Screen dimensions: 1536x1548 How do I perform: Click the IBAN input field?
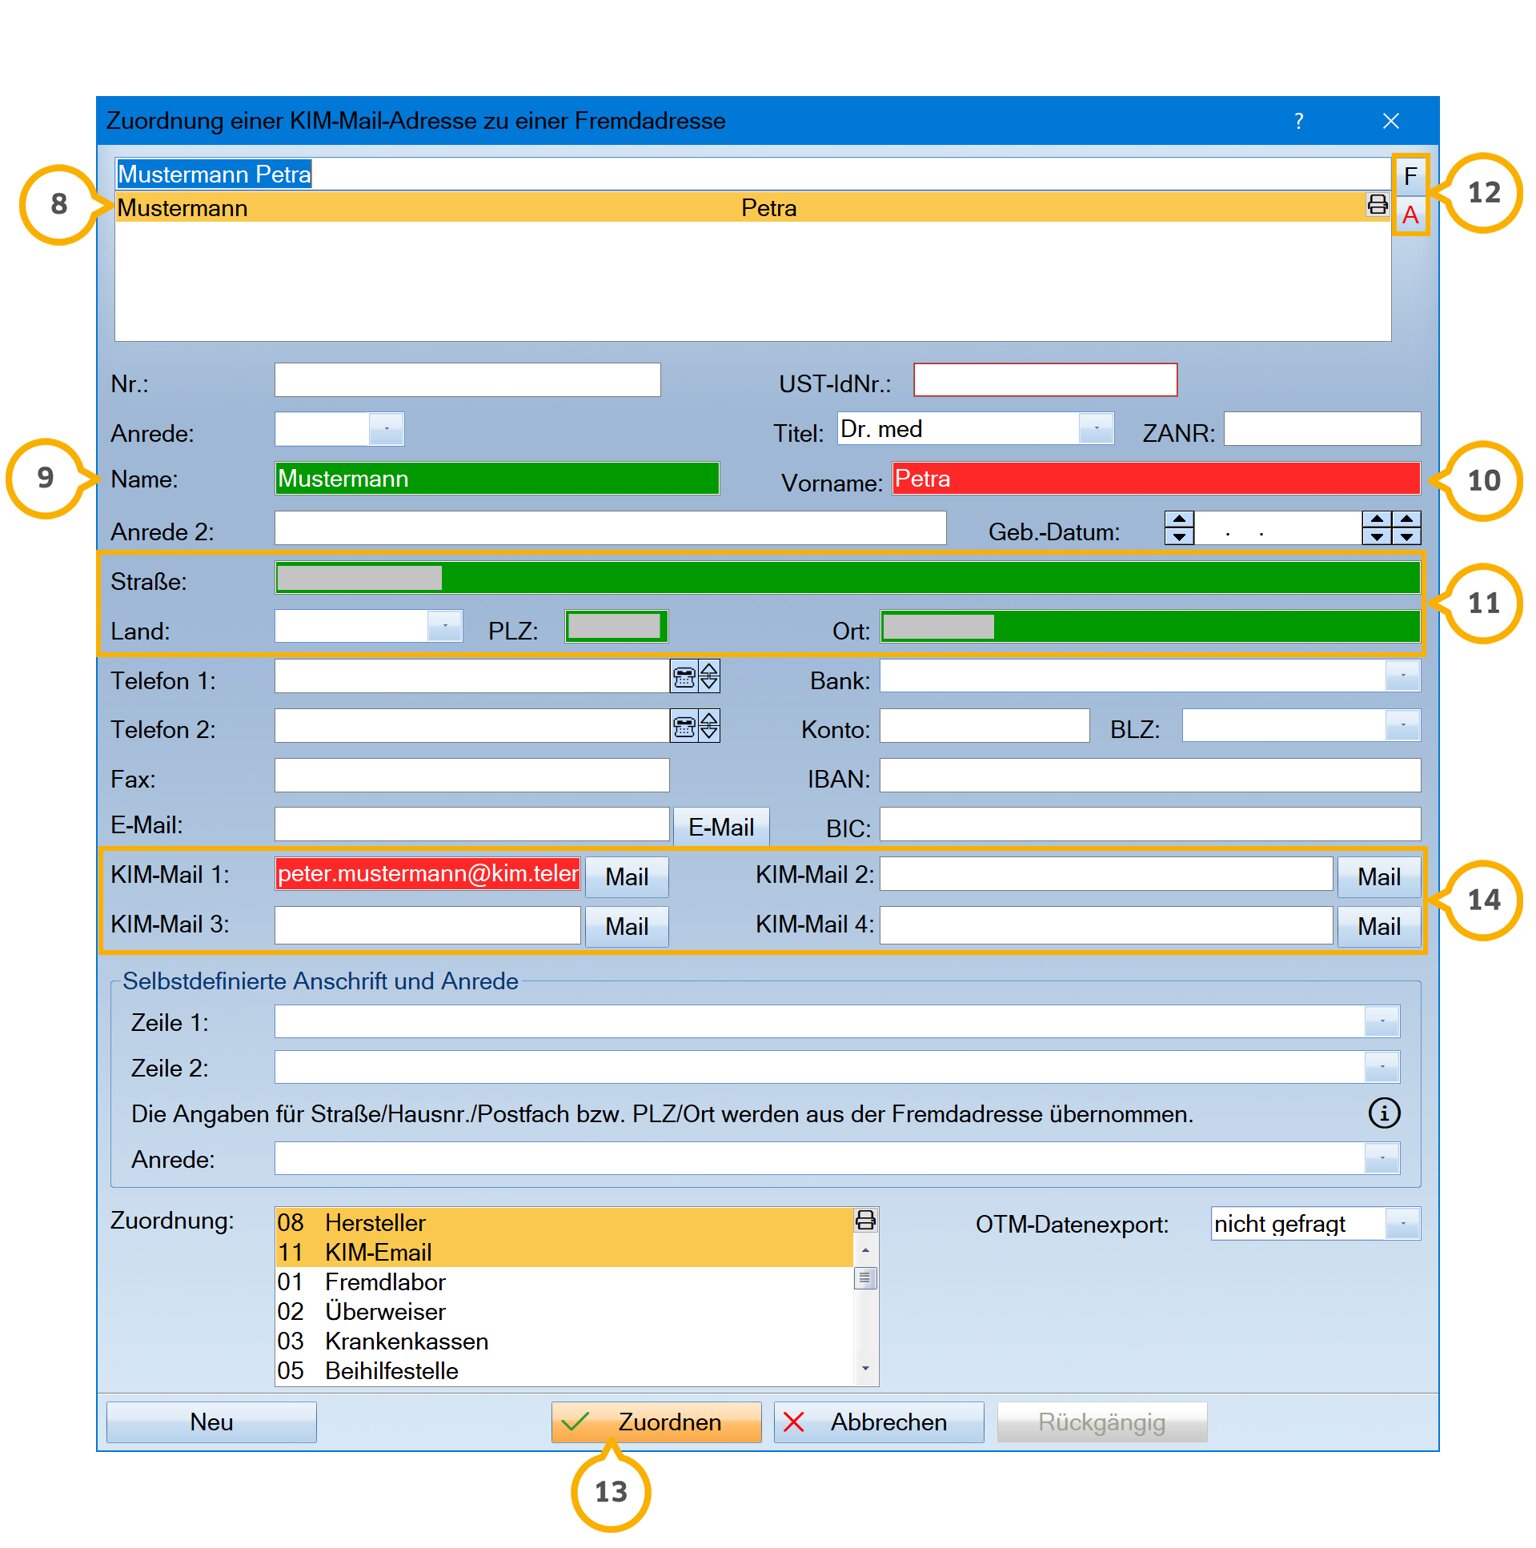(x=1150, y=776)
